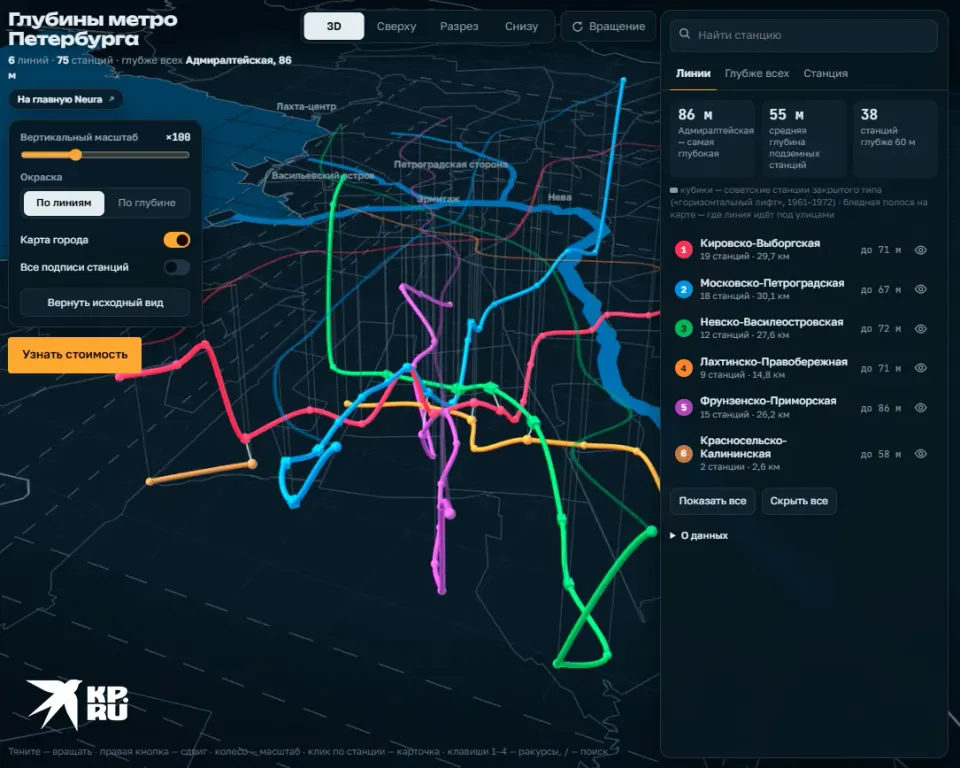
Task: Click the green line 3 badge
Action: [683, 329]
